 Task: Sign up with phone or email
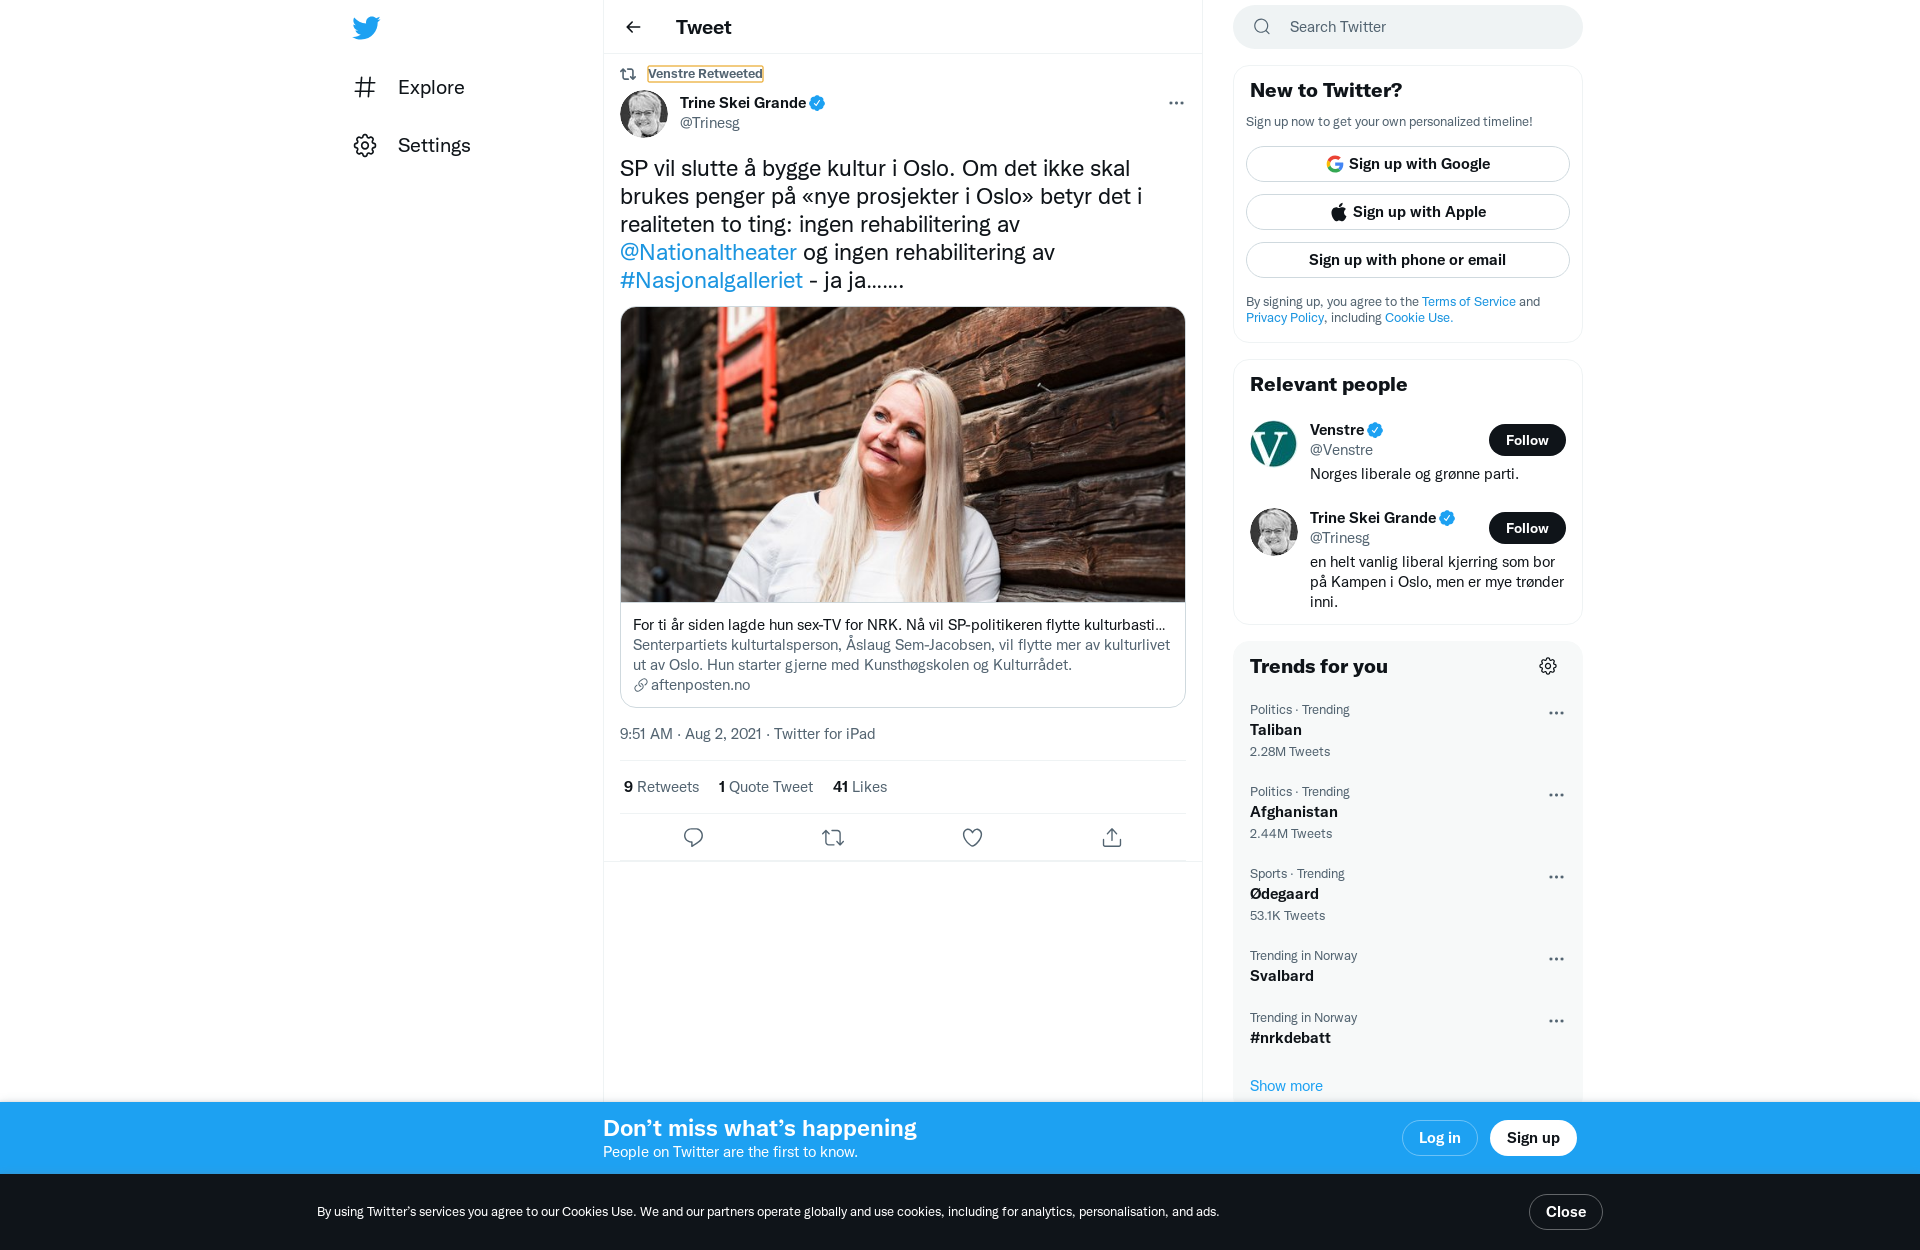(1408, 260)
